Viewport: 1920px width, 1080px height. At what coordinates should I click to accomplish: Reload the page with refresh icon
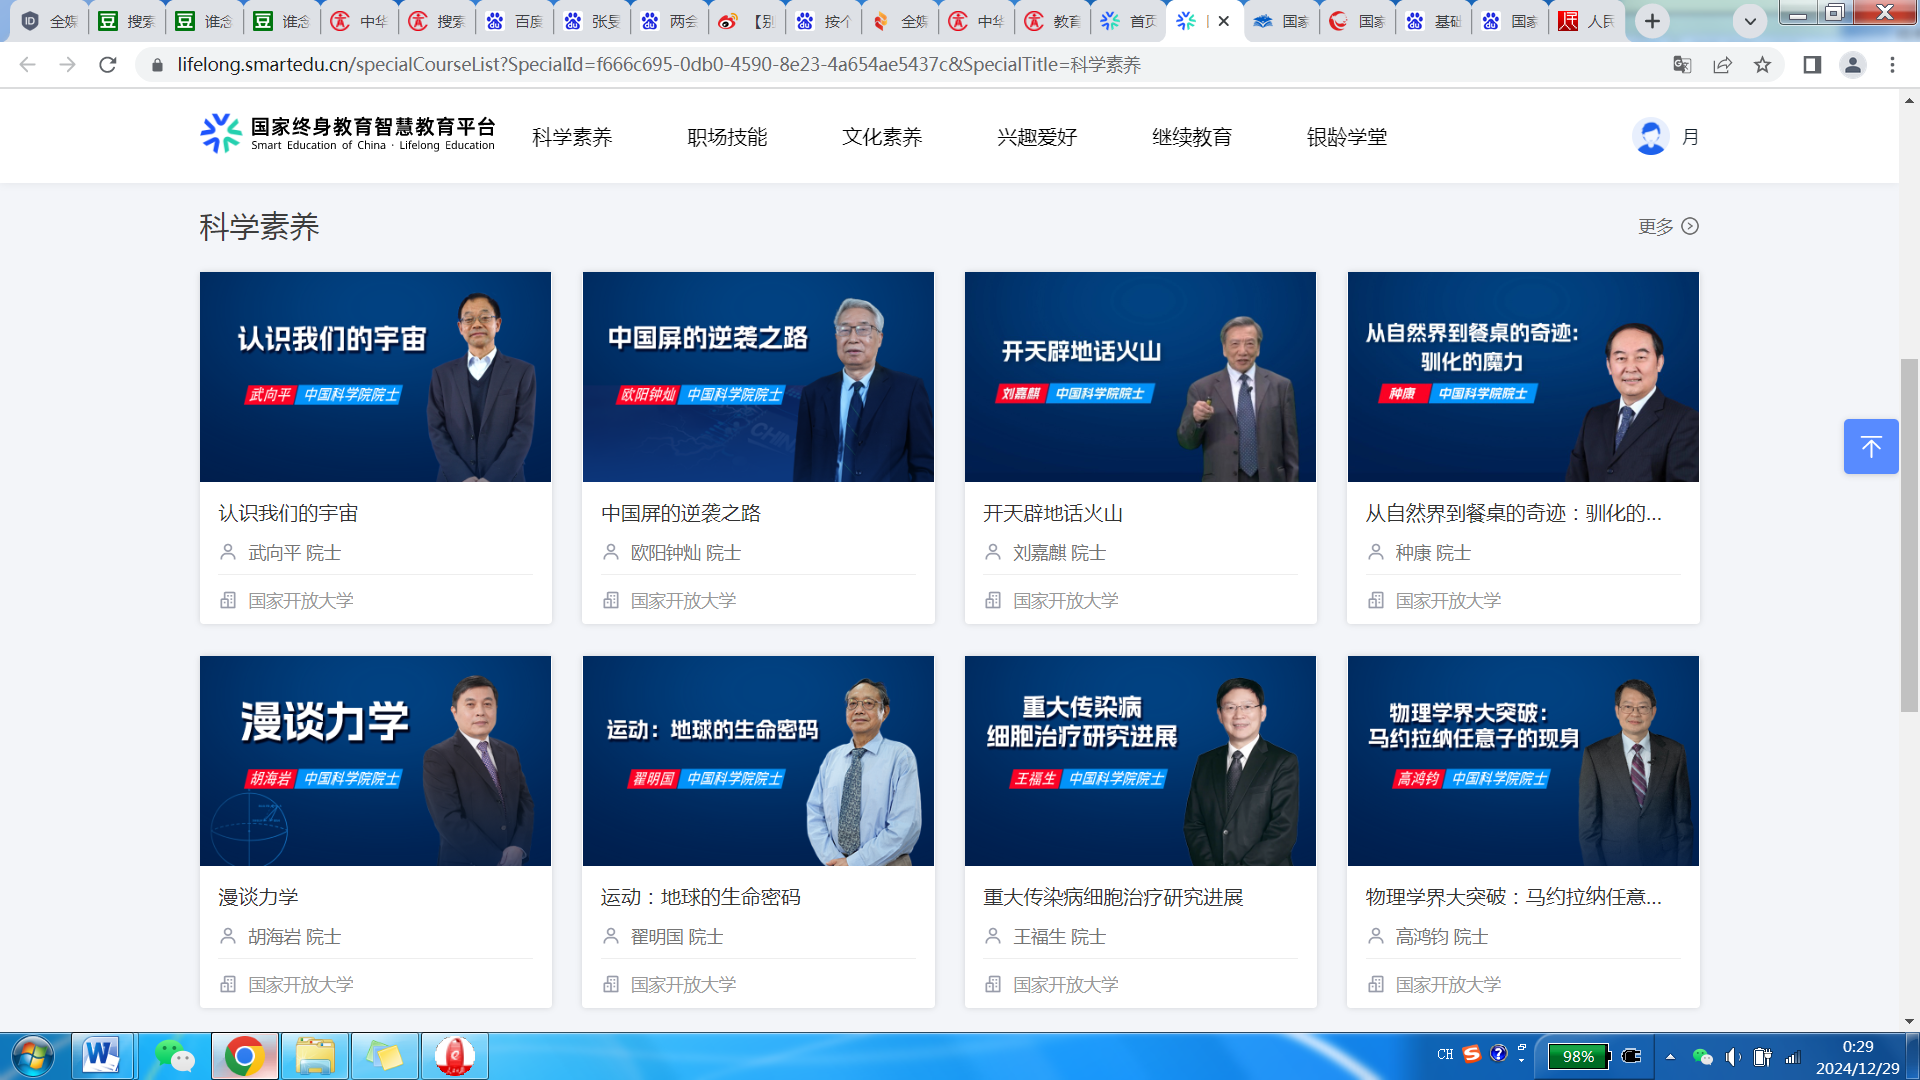[108, 65]
